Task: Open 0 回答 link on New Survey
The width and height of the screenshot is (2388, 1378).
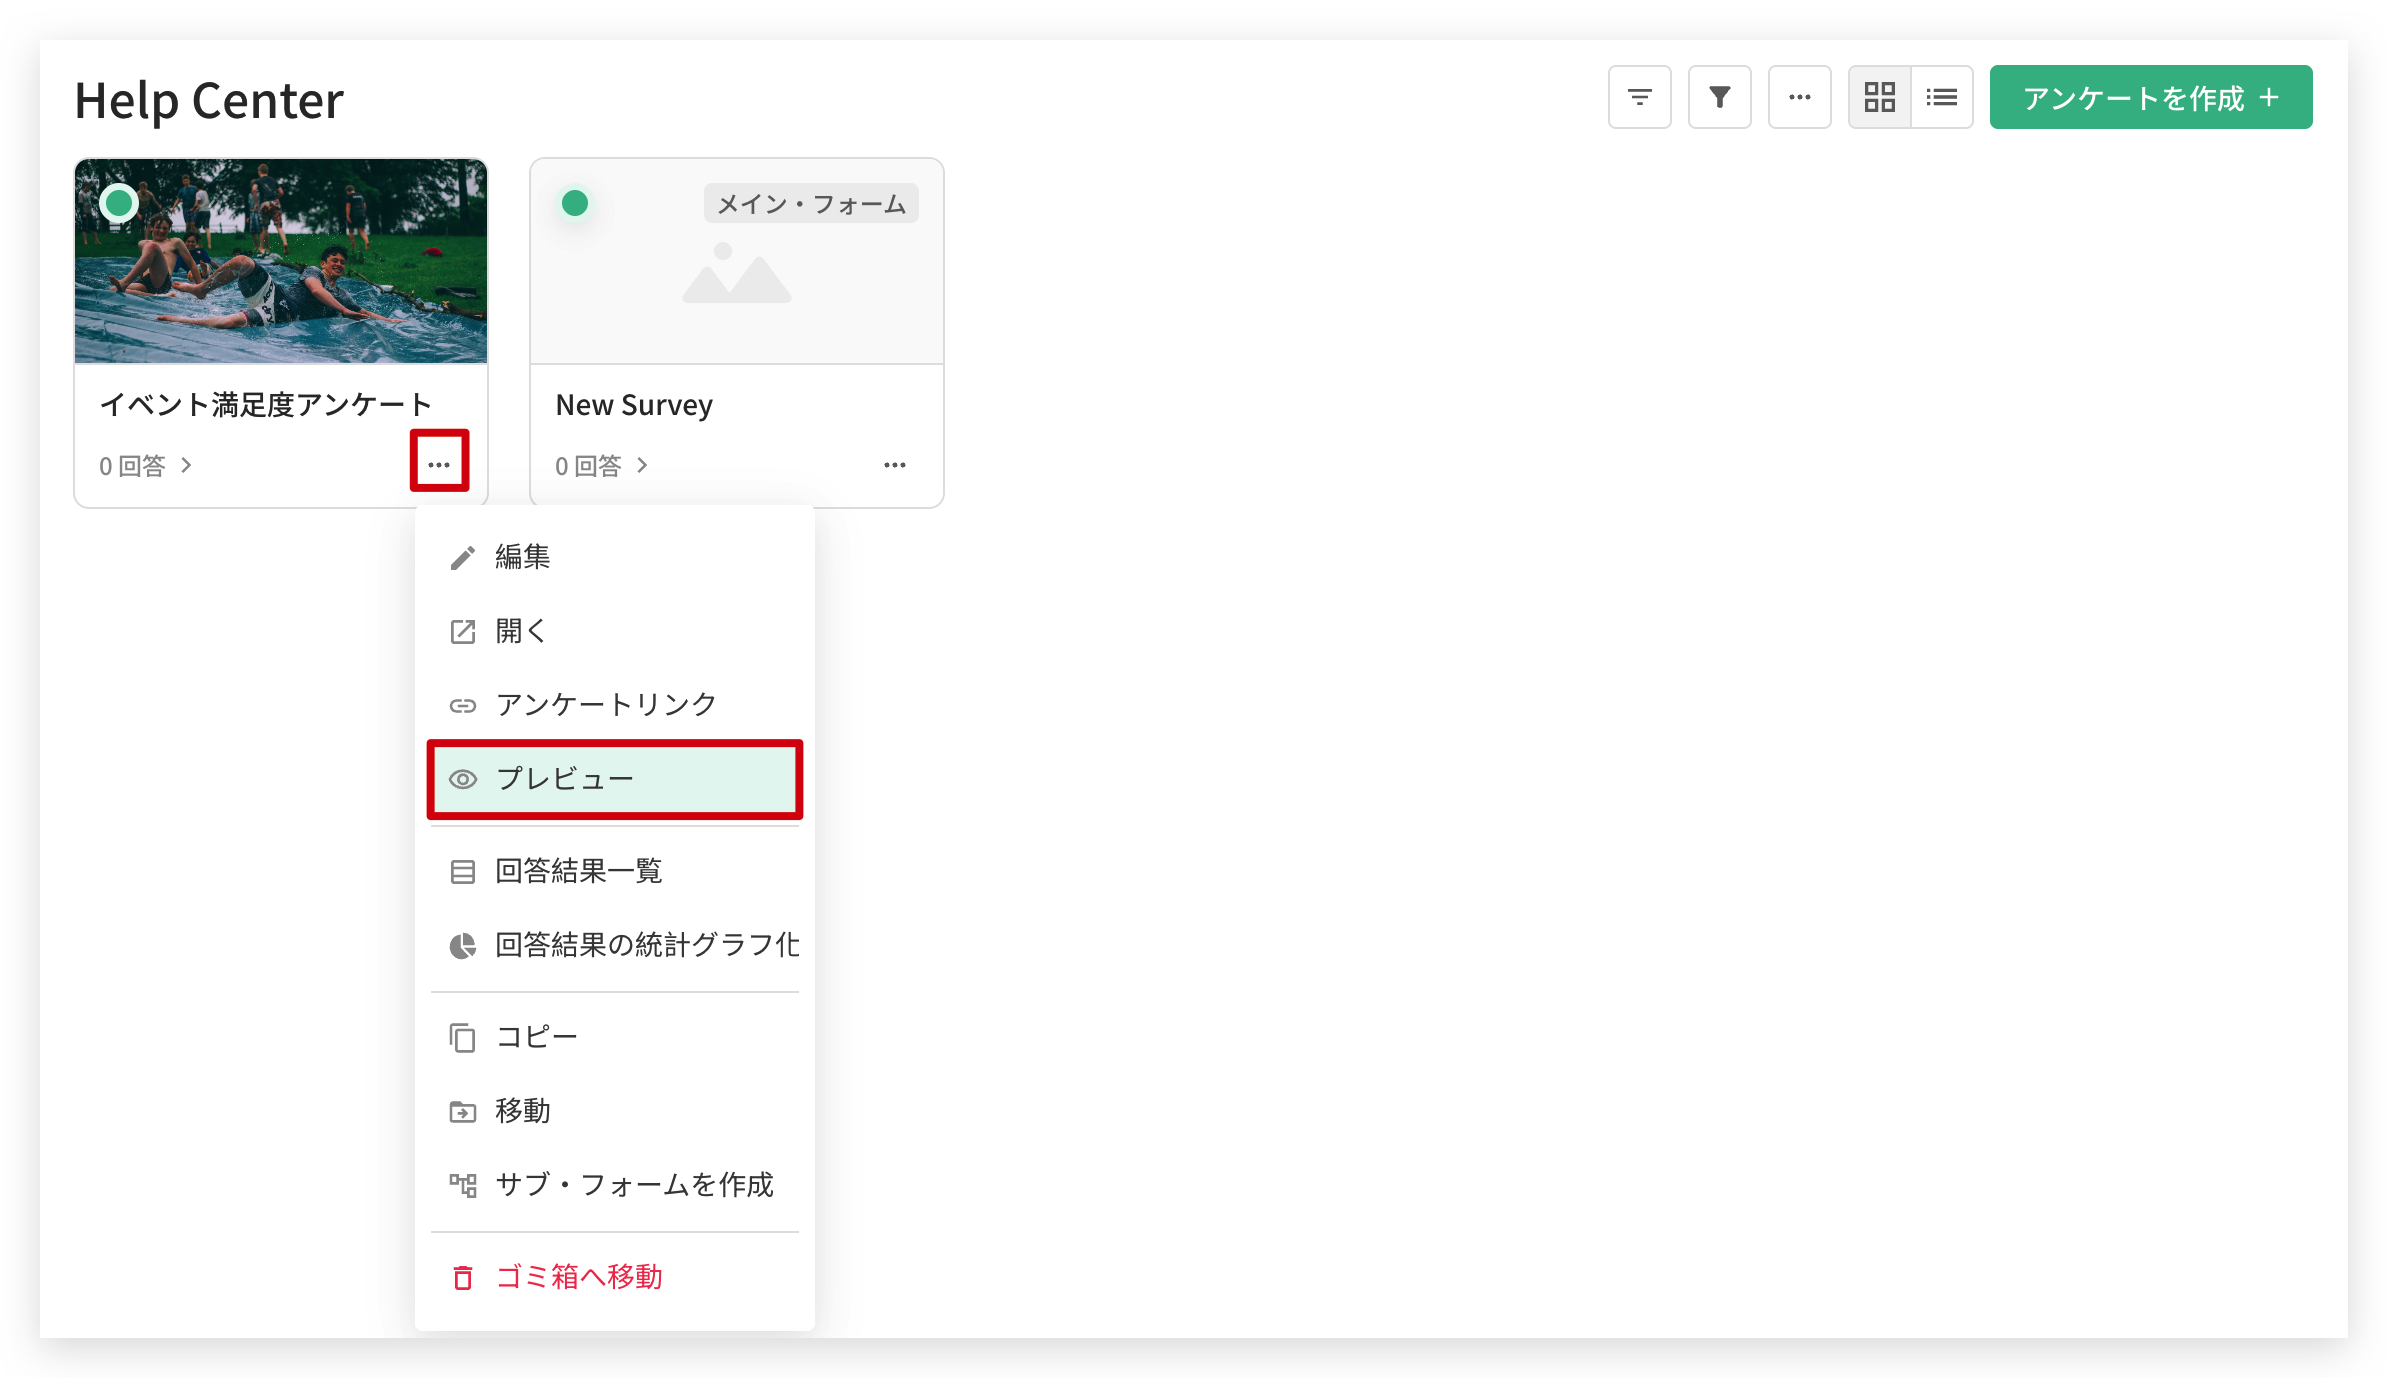Action: point(601,465)
